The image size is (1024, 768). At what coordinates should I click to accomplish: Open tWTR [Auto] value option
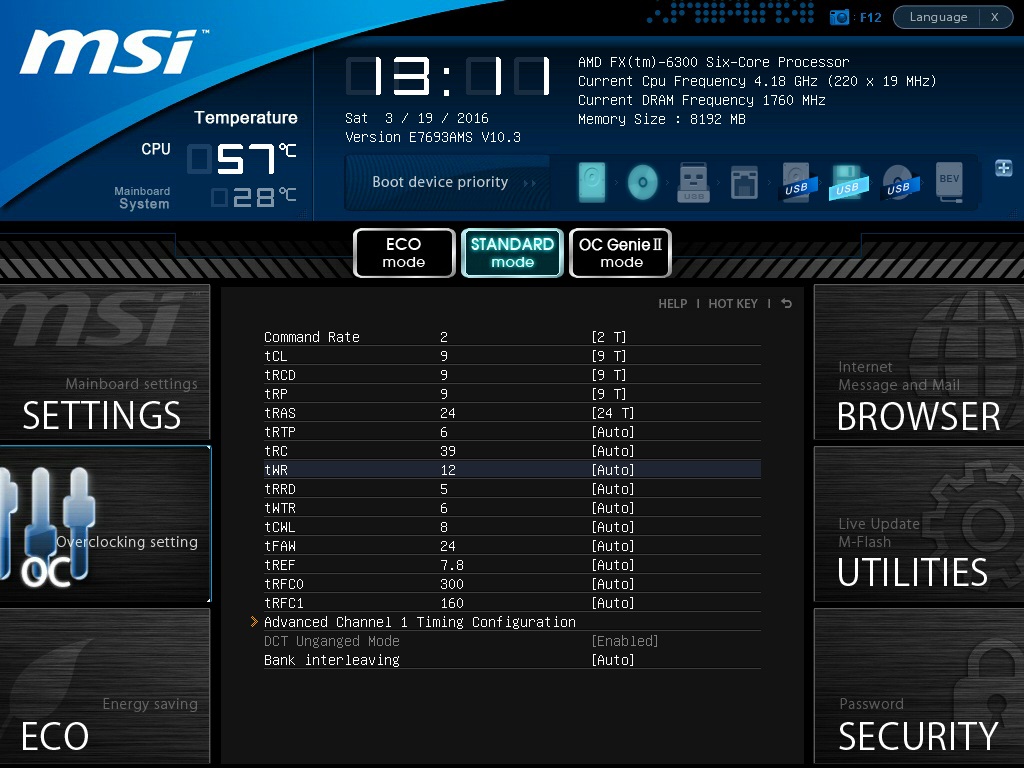(613, 507)
